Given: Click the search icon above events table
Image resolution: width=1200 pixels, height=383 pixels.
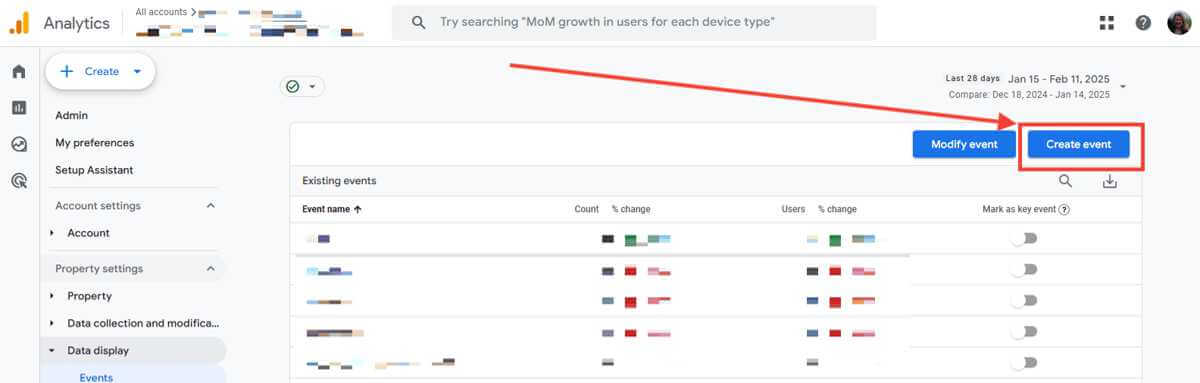Looking at the screenshot, I should click(1065, 181).
